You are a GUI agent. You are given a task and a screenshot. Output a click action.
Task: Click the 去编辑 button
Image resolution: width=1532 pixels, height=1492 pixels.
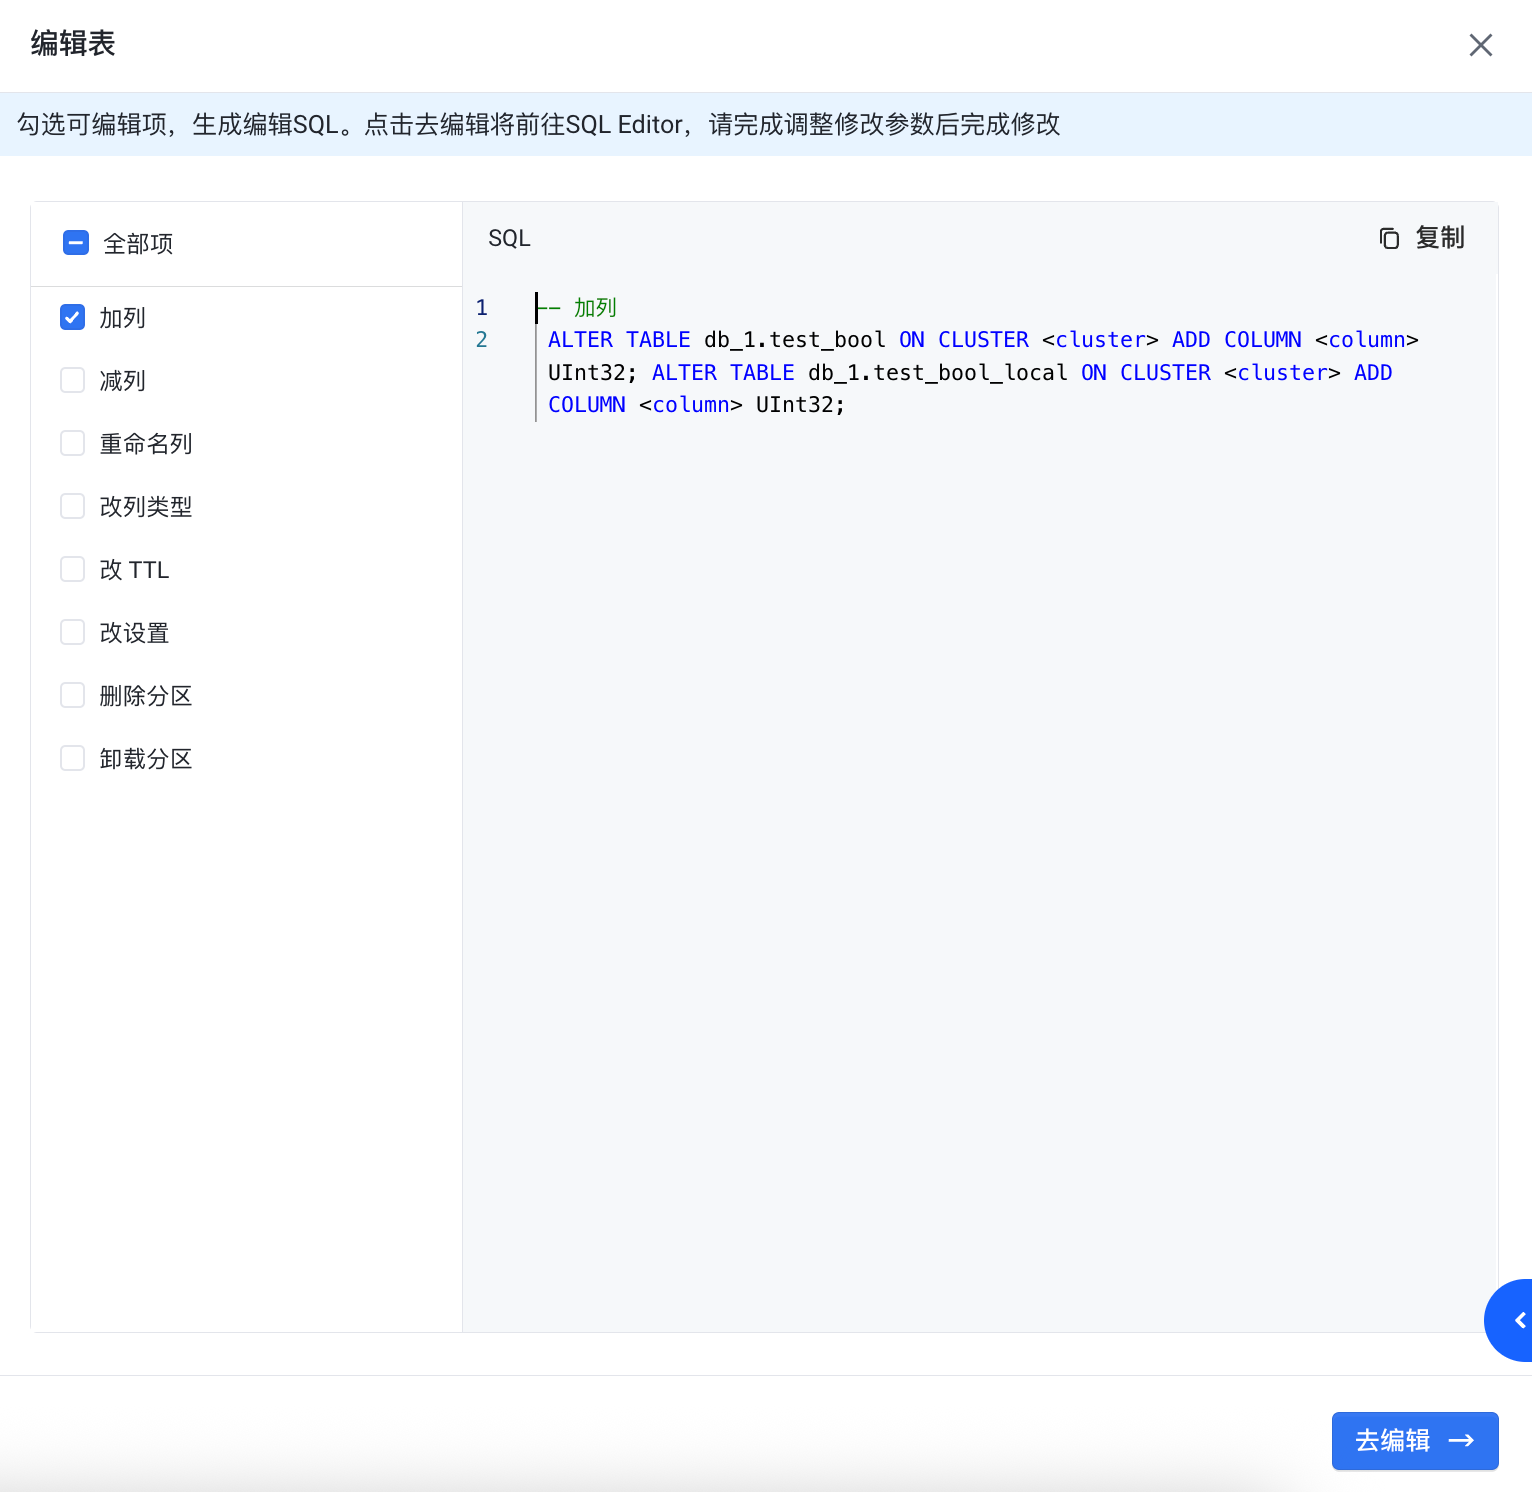point(1414,1440)
